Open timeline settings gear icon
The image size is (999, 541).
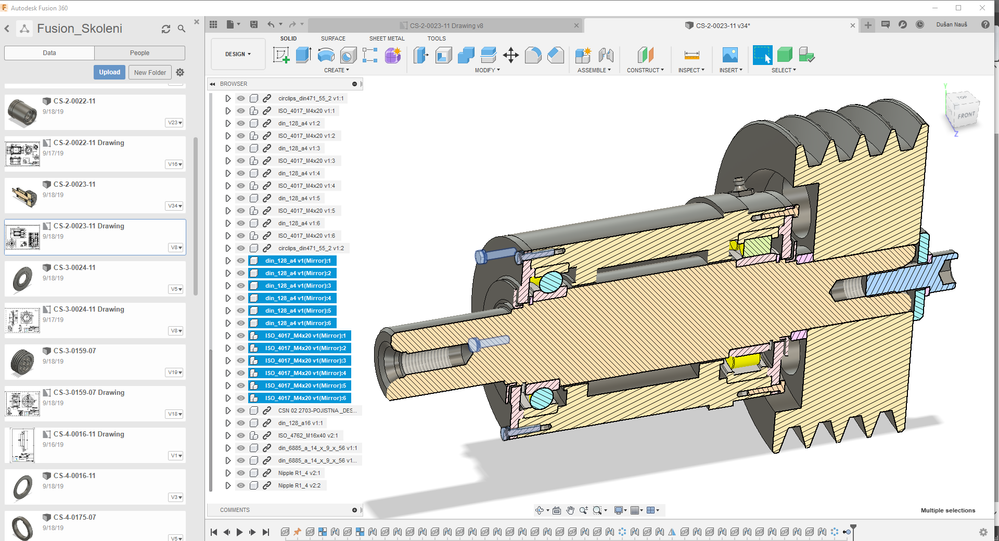[983, 531]
